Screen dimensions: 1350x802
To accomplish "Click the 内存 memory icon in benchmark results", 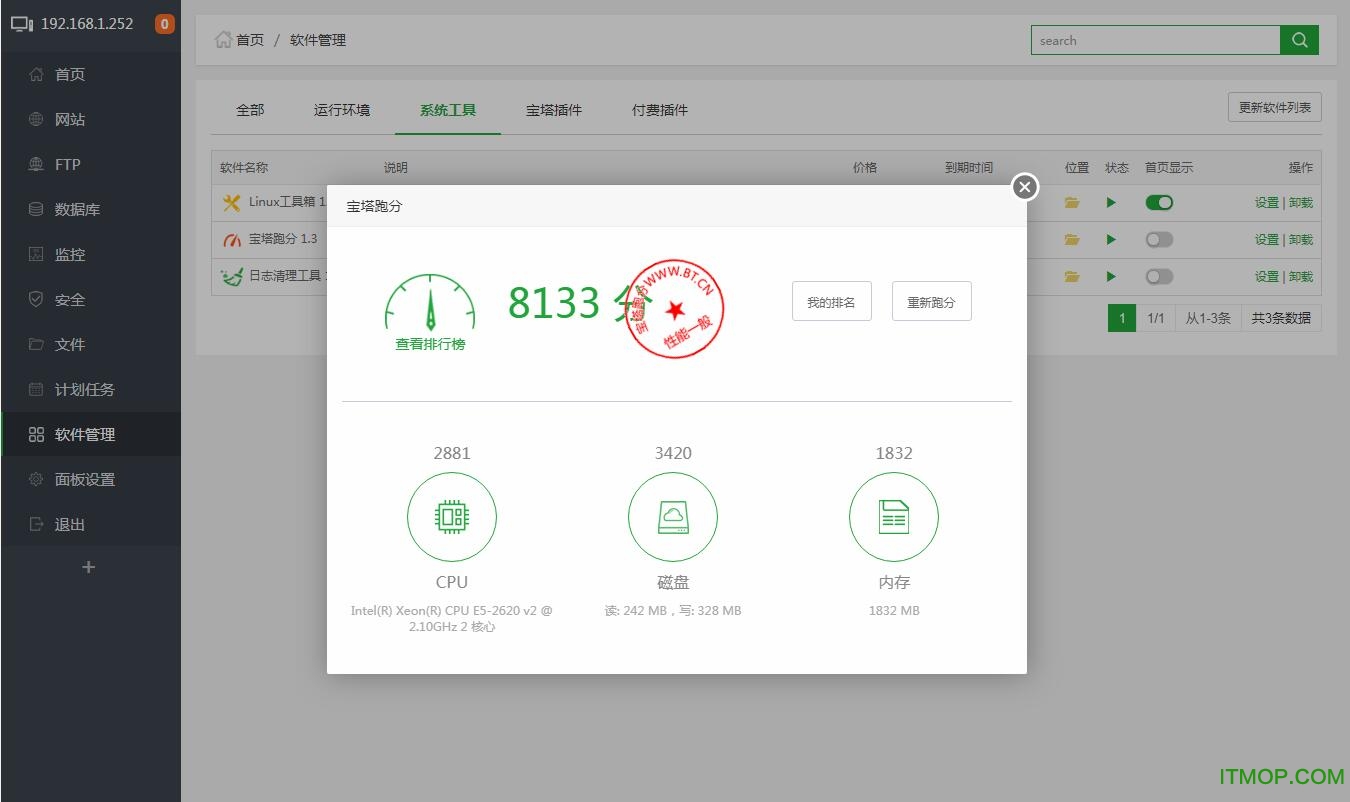I will pyautogui.click(x=893, y=517).
